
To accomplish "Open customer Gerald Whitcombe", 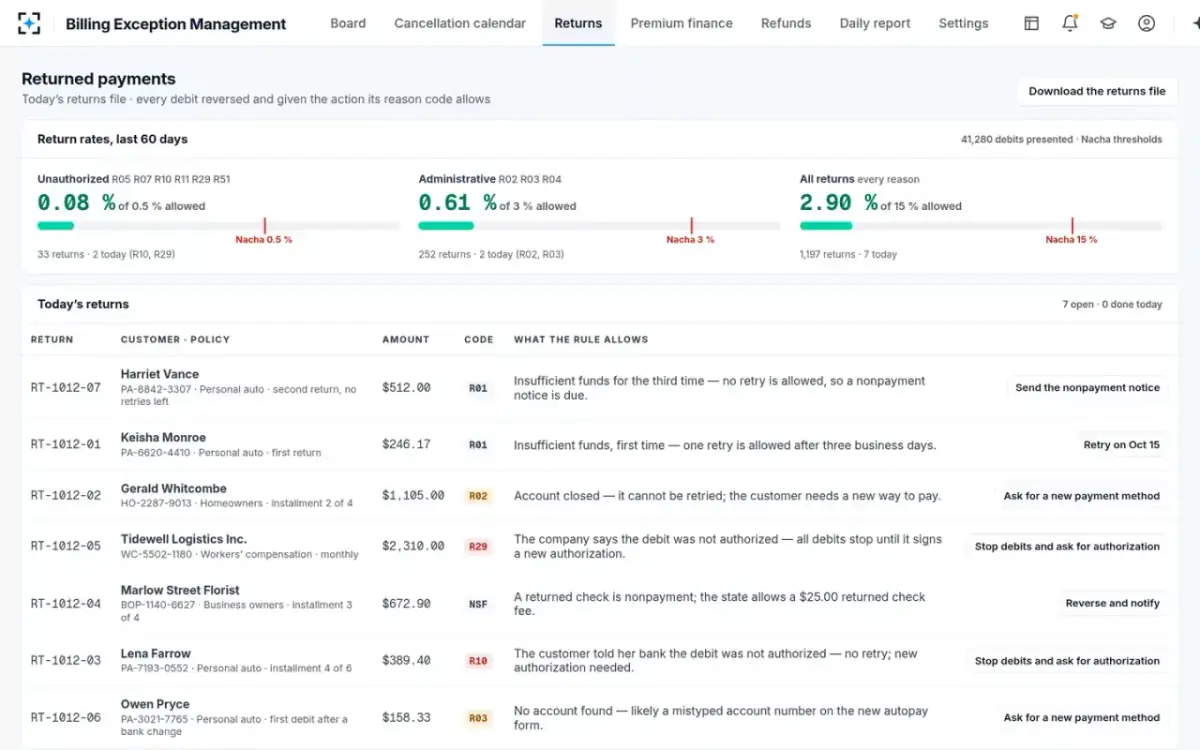I will (x=174, y=489).
